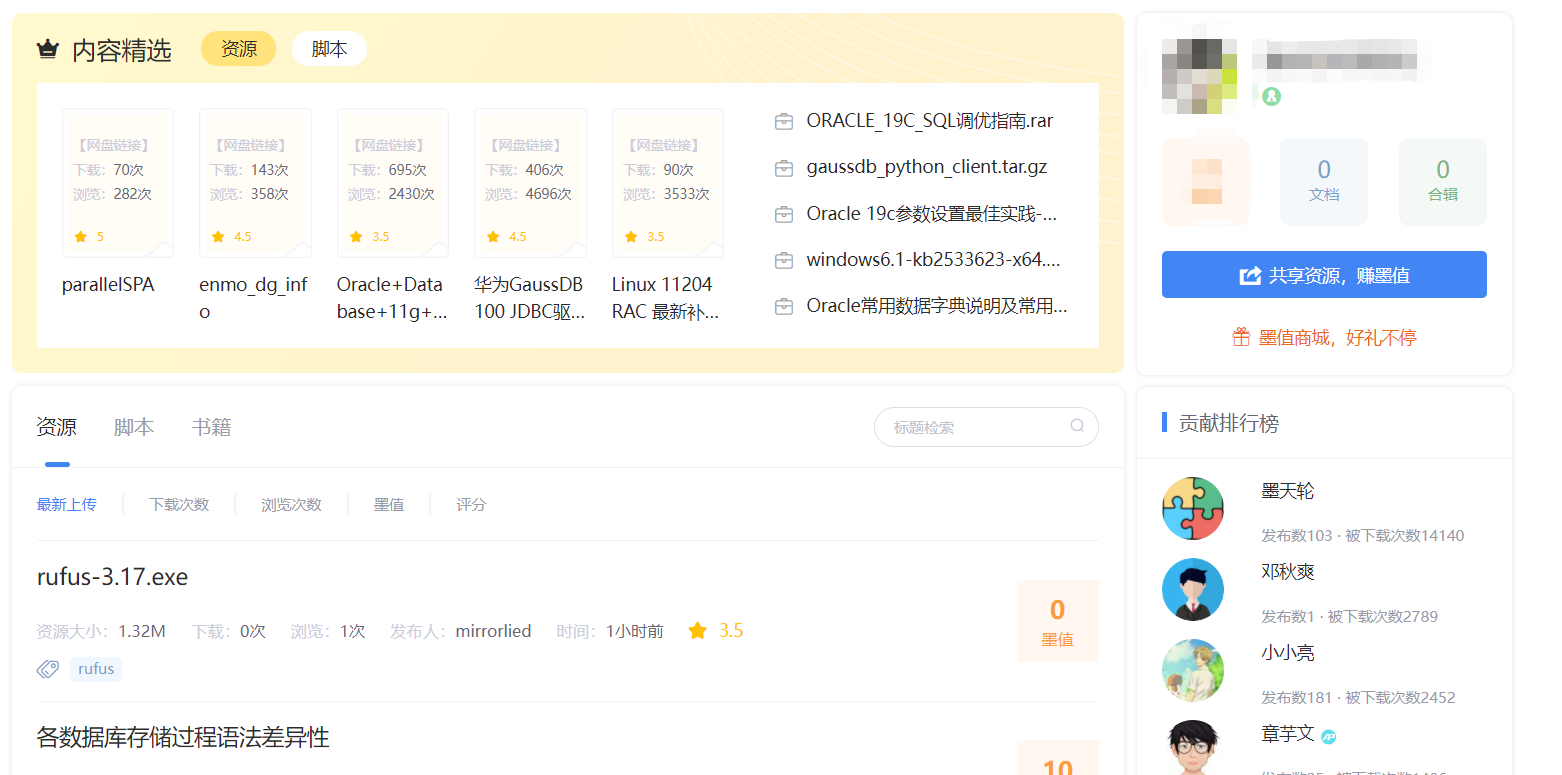Click the briefcase icon beside gaussdb_python_client.tar.gz
Viewport: 1562px width, 775px height.
784,168
